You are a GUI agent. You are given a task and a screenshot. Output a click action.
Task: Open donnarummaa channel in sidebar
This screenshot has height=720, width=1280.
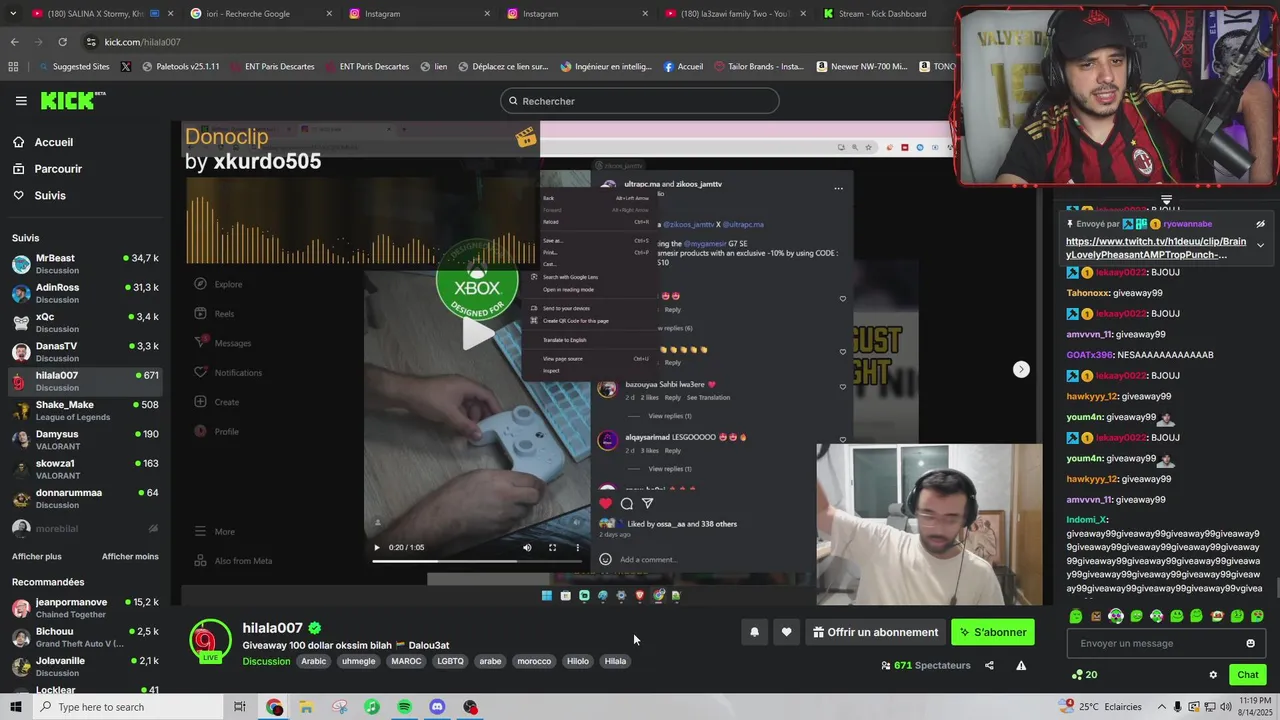click(x=85, y=498)
